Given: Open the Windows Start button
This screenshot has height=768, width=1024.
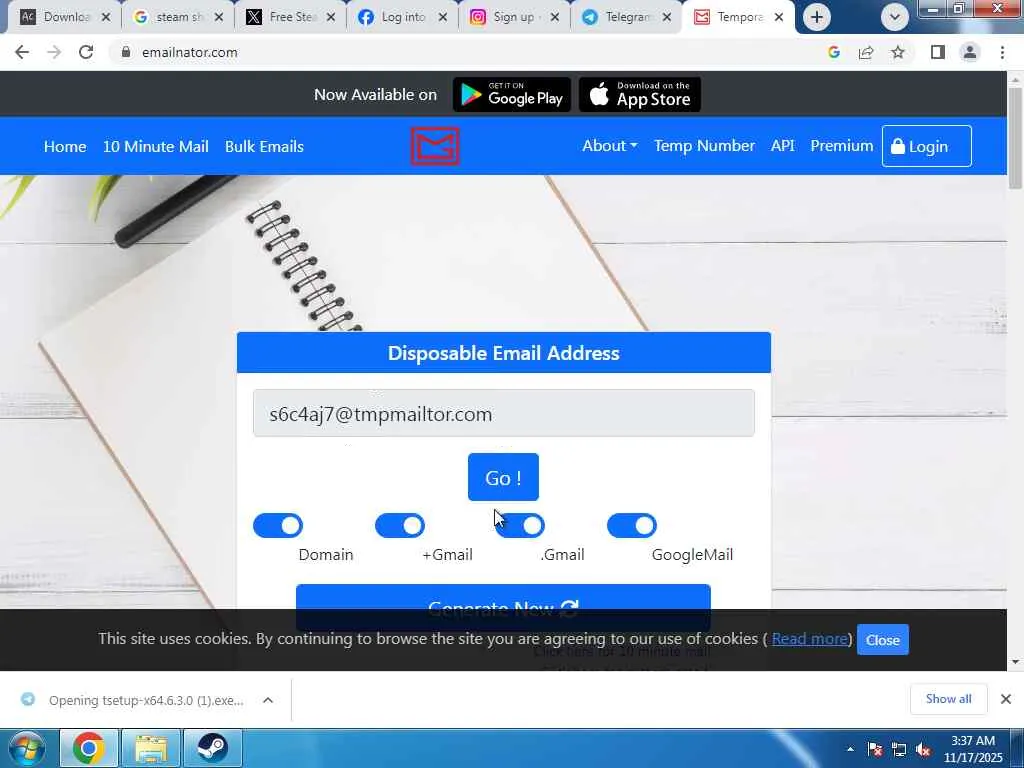Looking at the screenshot, I should click(x=26, y=748).
